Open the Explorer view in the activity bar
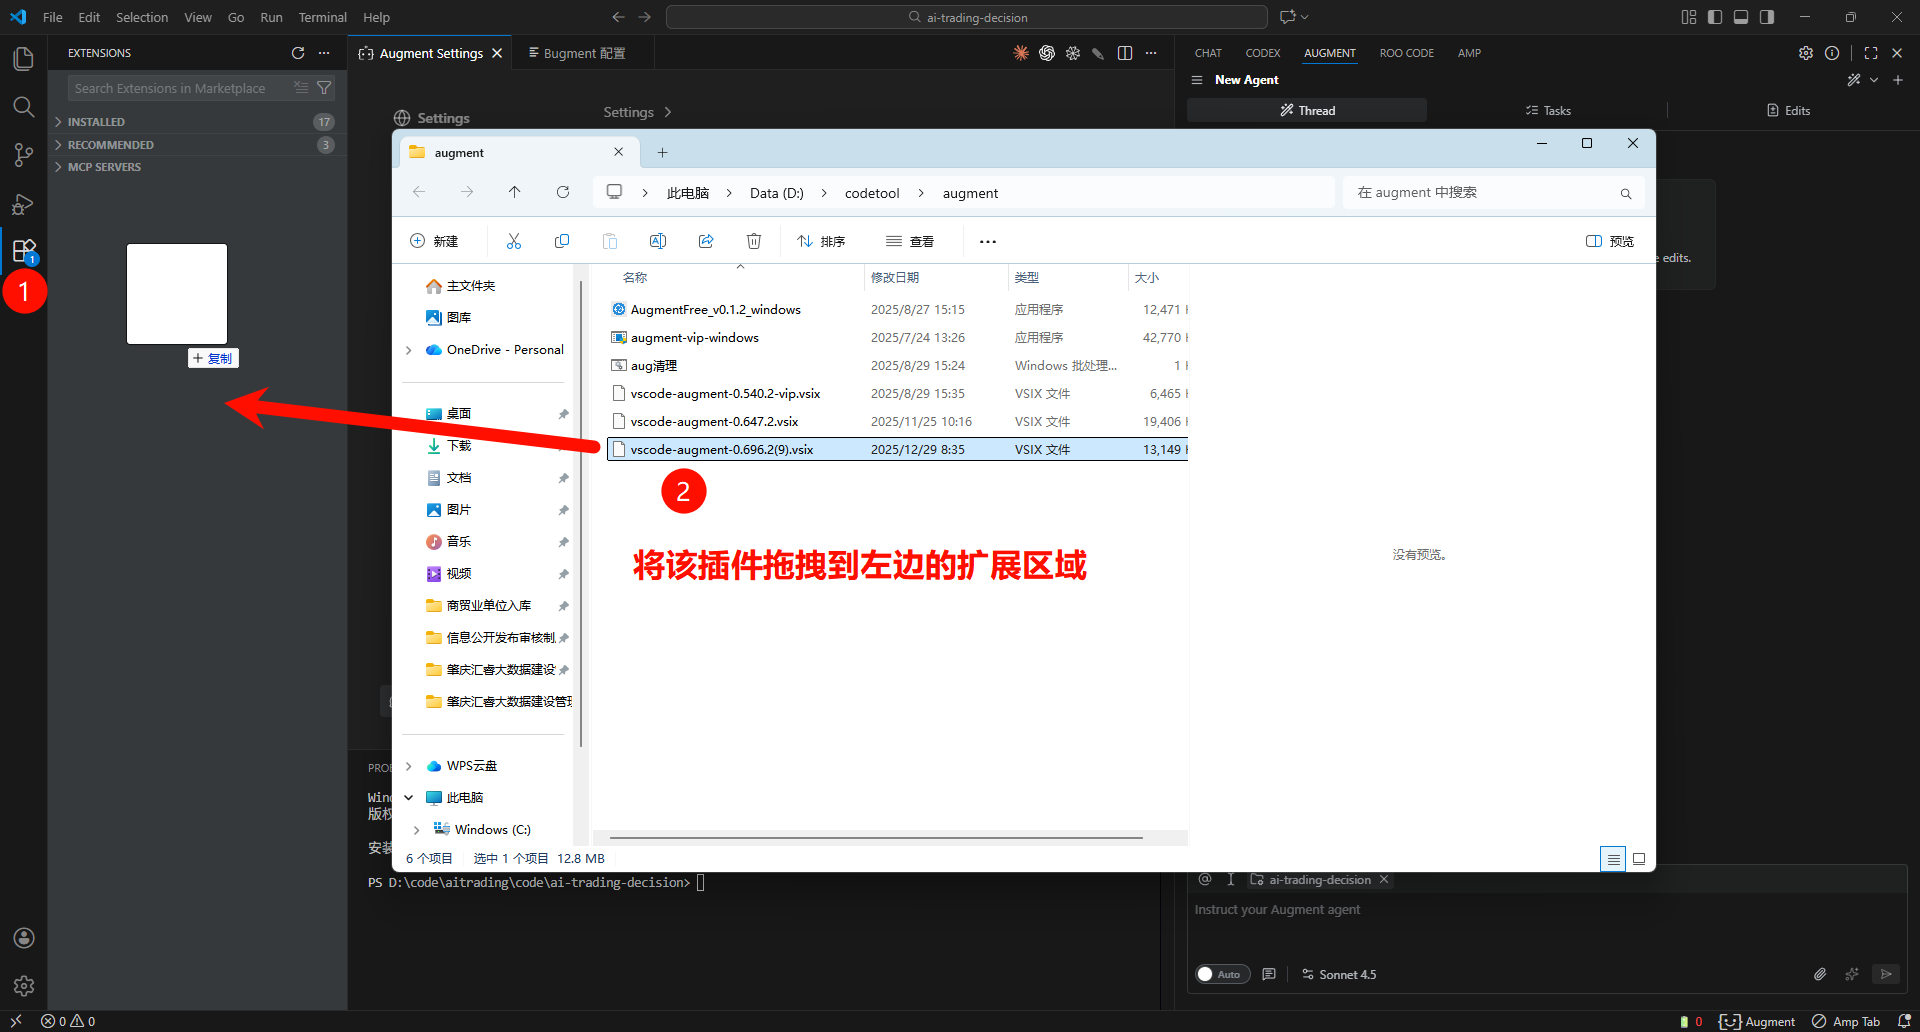 pos(23,59)
